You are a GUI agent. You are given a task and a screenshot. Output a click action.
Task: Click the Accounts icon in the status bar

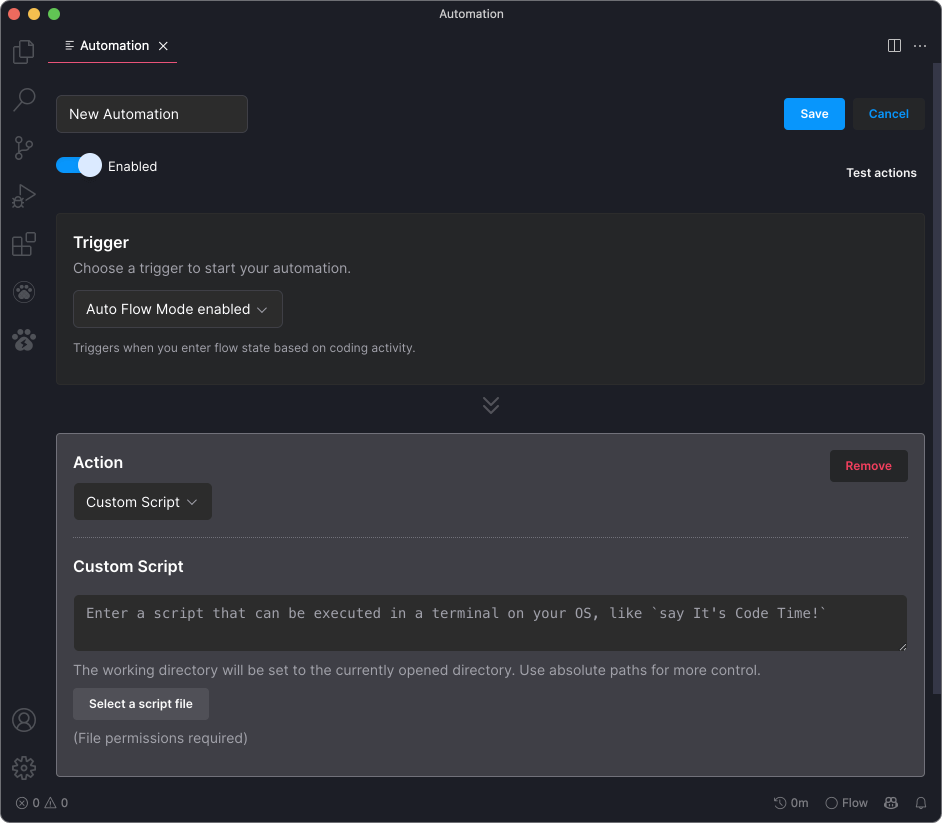pos(23,719)
